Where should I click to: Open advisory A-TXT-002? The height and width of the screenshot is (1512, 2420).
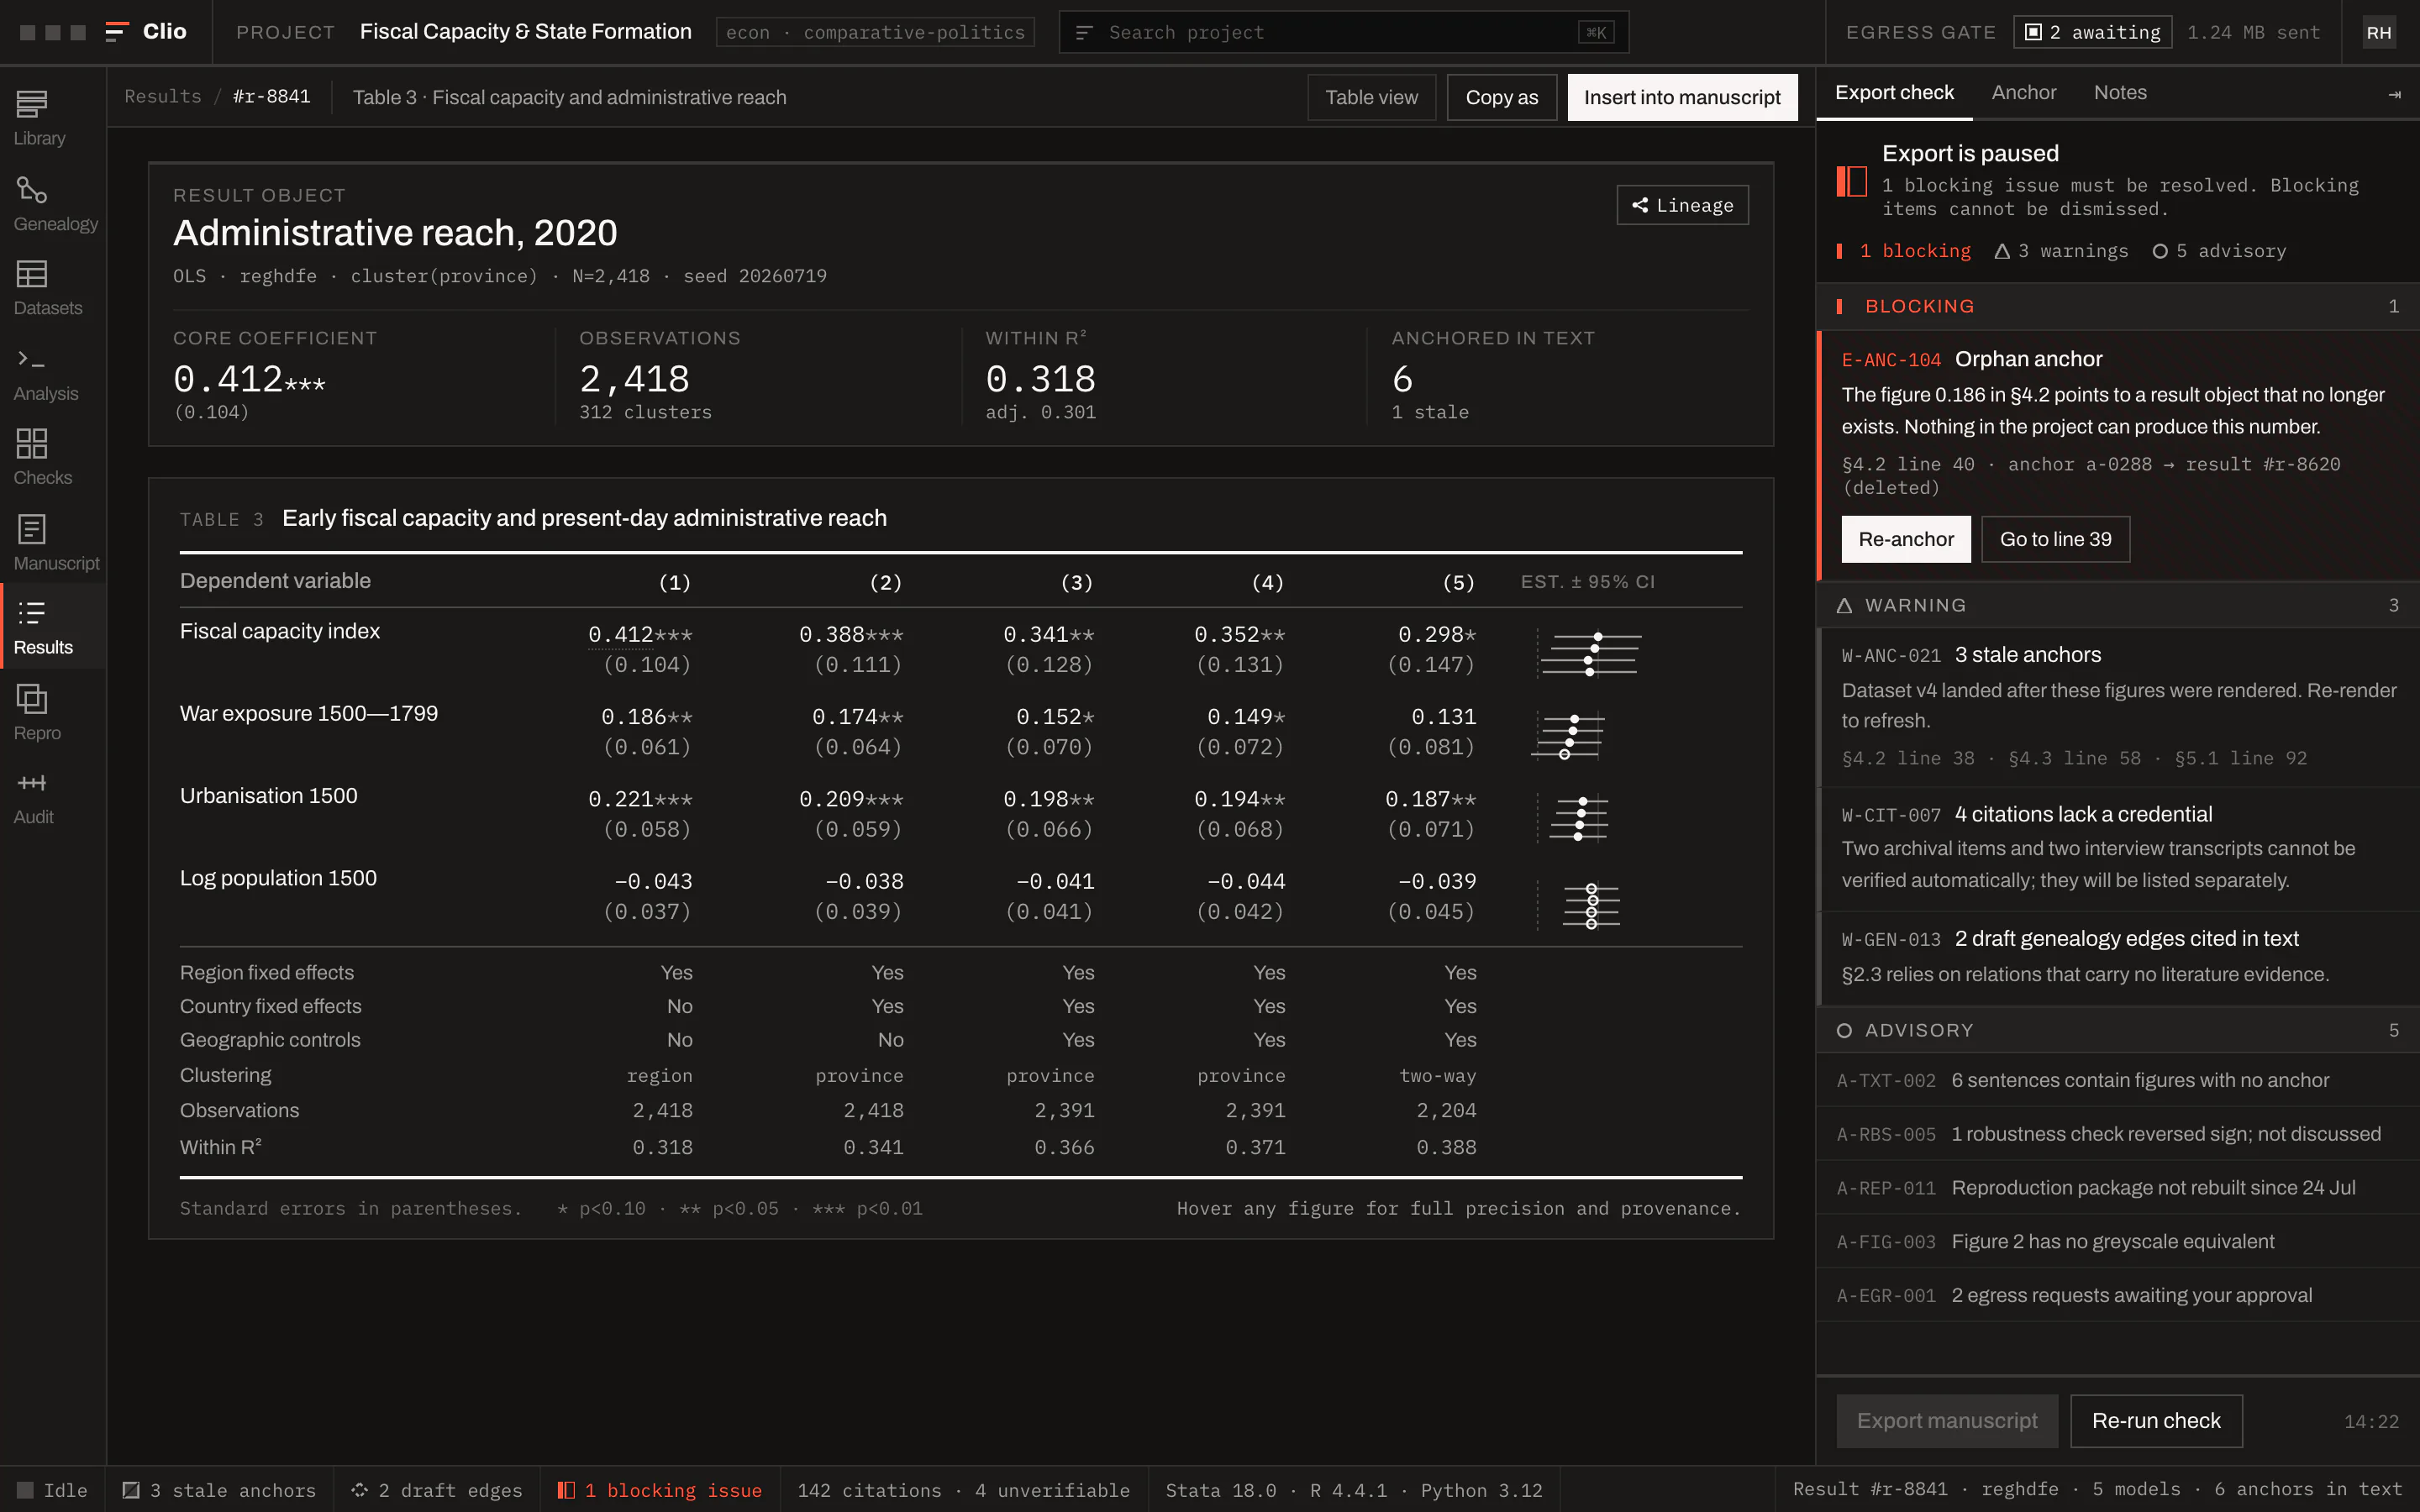pos(2118,1080)
